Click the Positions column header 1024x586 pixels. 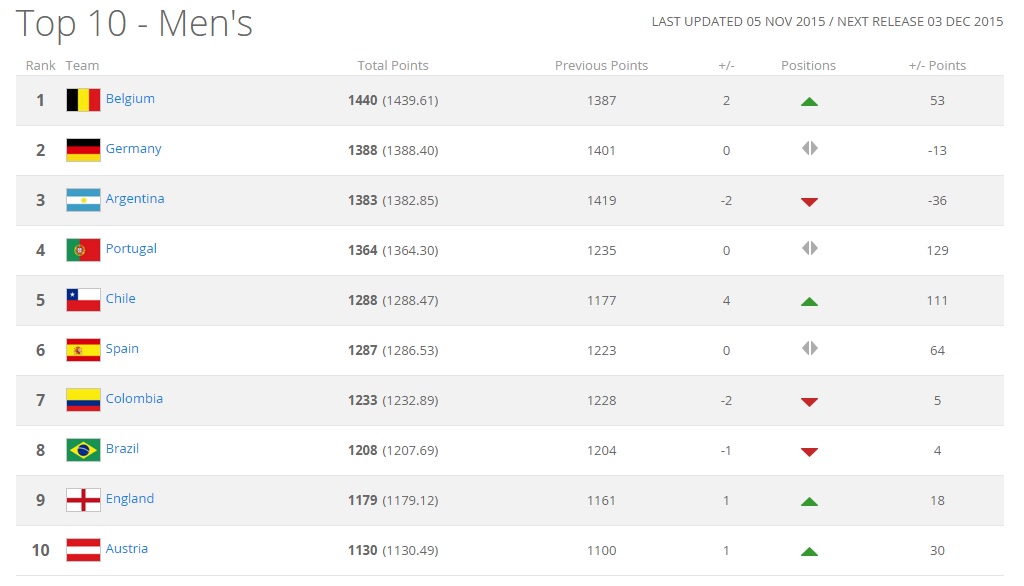click(808, 66)
